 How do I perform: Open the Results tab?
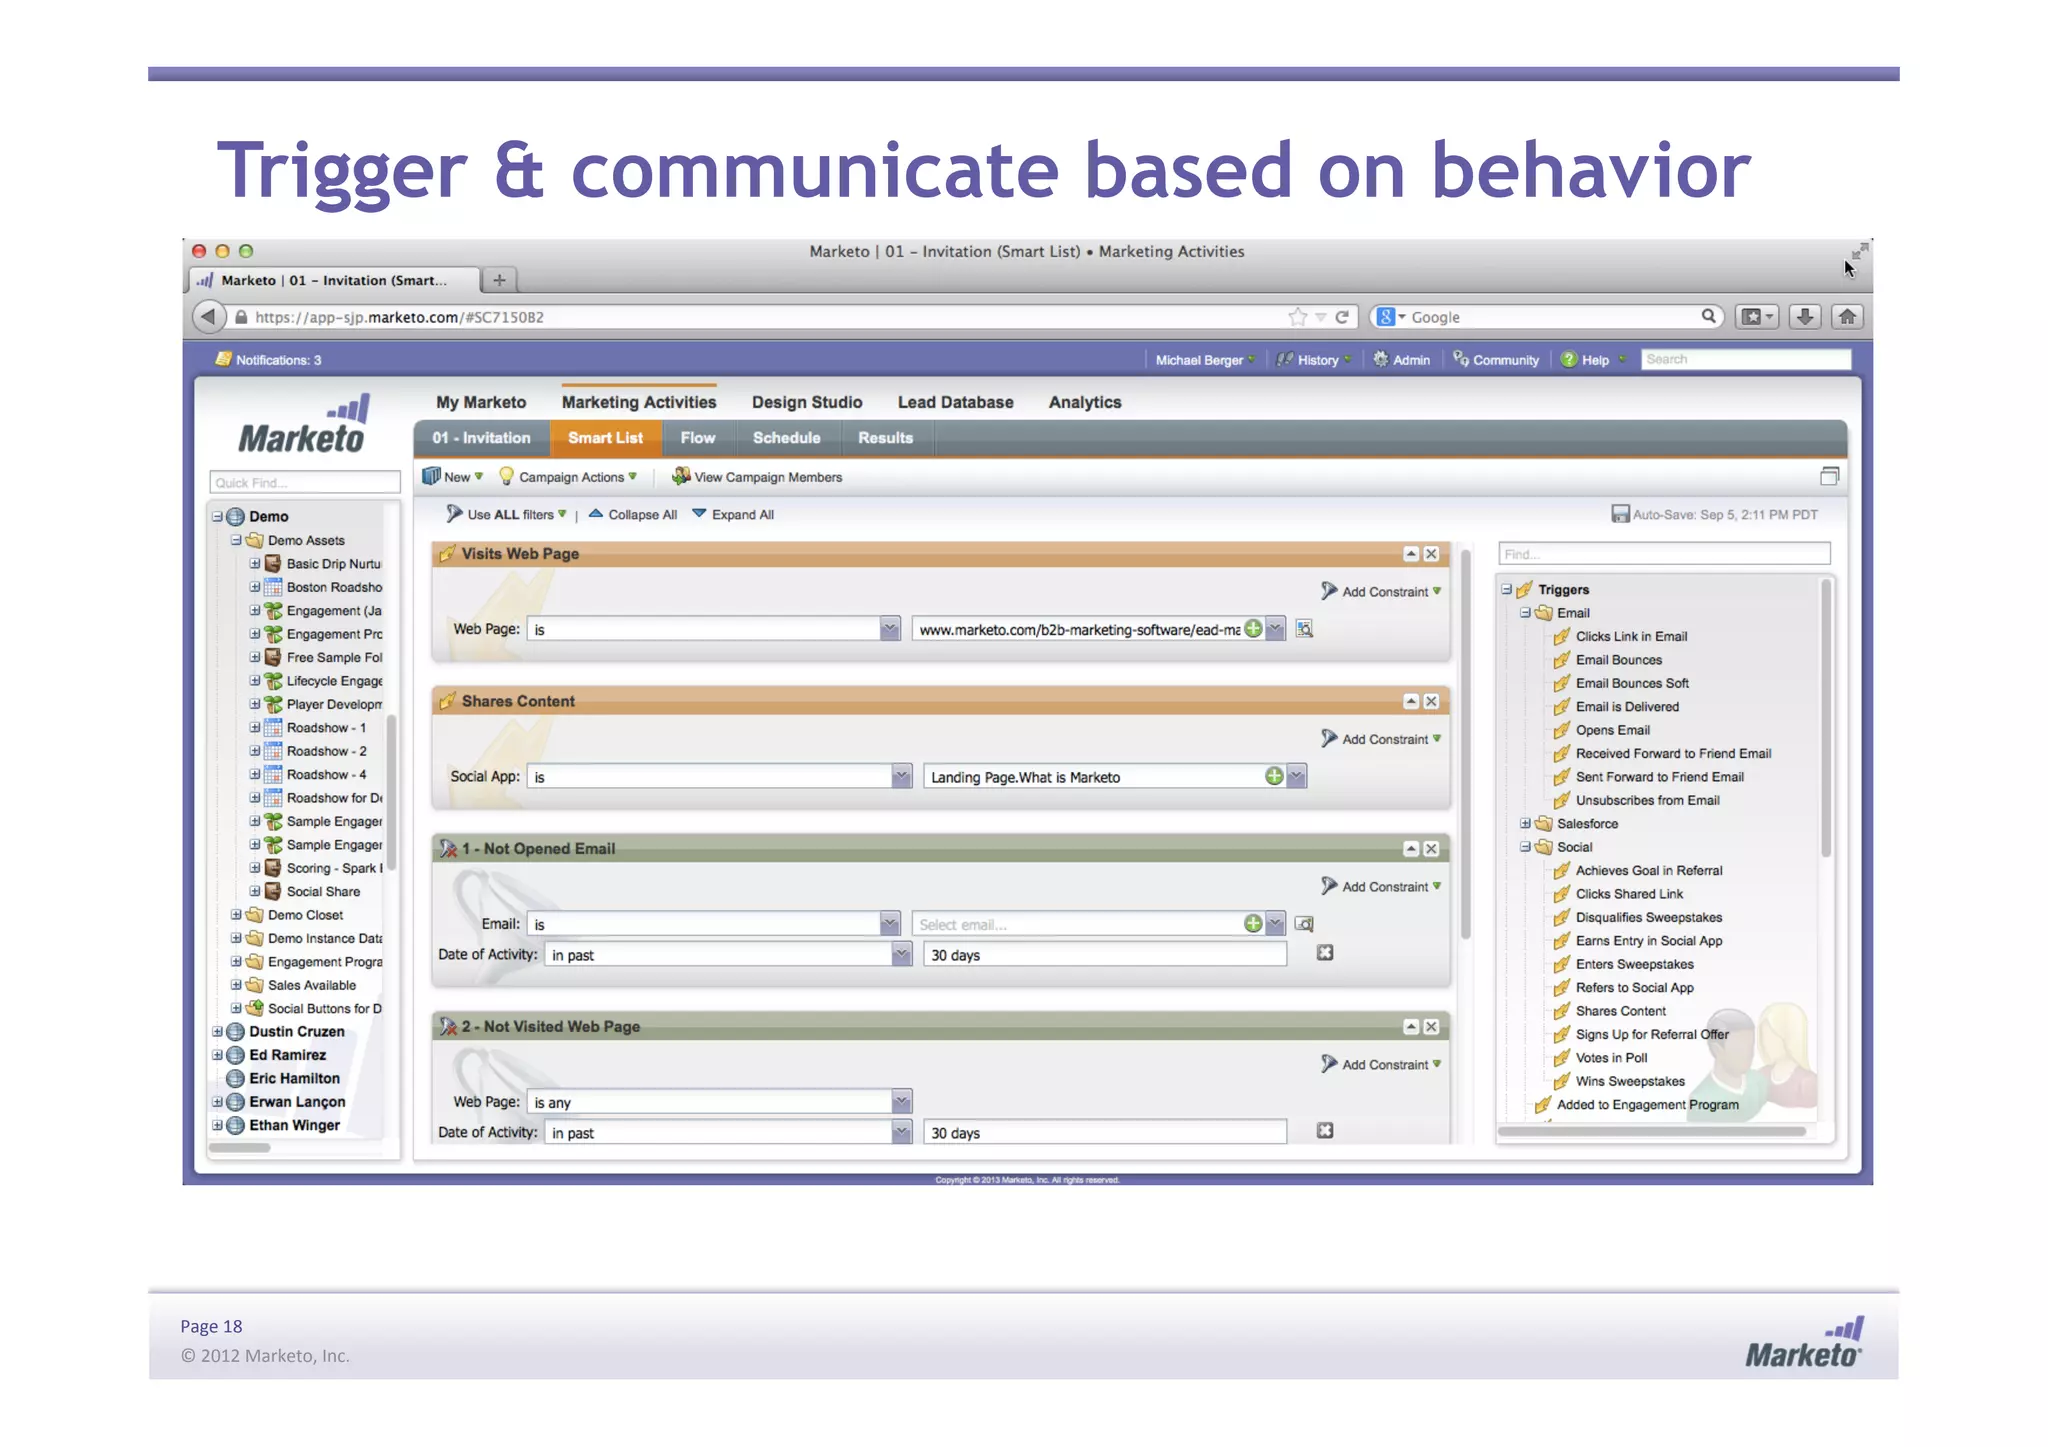pos(885,438)
